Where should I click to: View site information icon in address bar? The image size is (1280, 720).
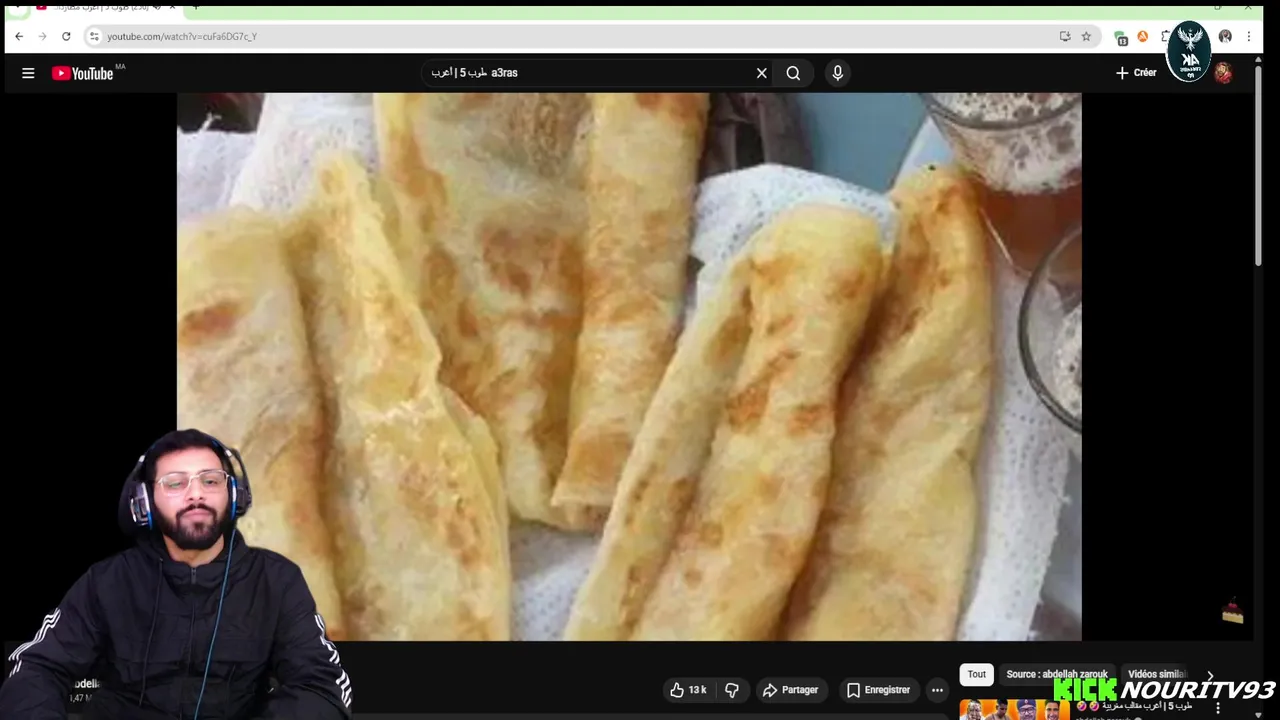tap(94, 36)
